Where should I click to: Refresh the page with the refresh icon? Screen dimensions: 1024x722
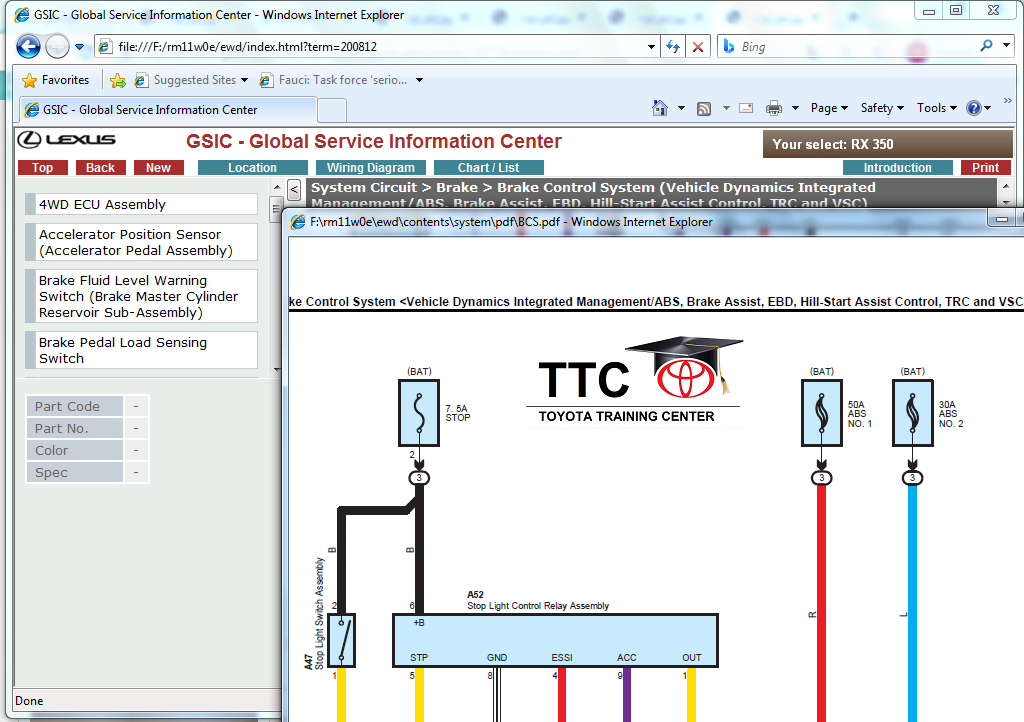click(673, 46)
